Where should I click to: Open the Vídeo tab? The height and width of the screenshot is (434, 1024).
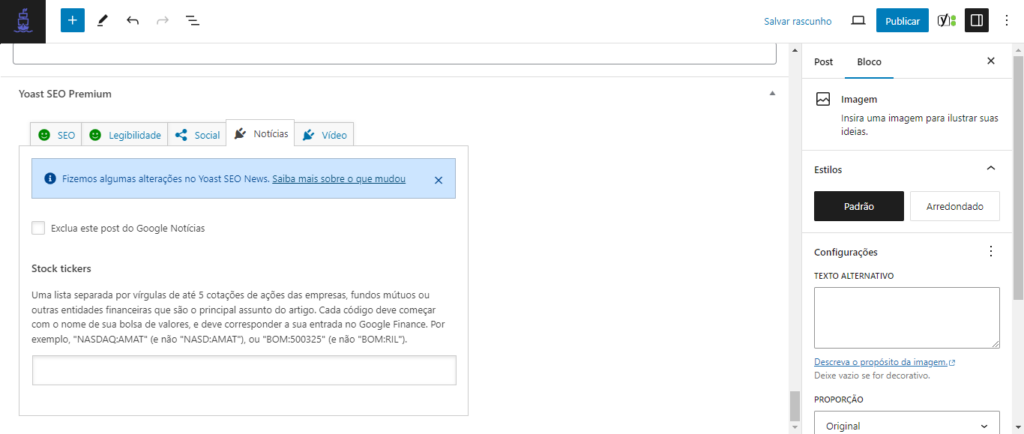tap(325, 135)
